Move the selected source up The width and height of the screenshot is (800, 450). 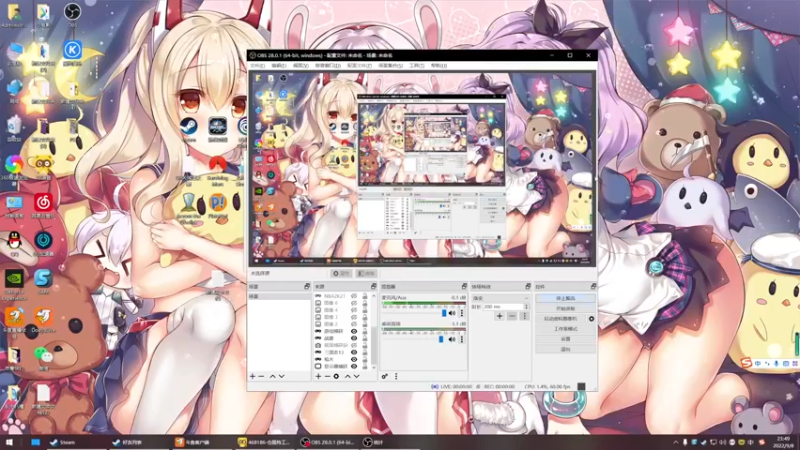click(x=347, y=376)
